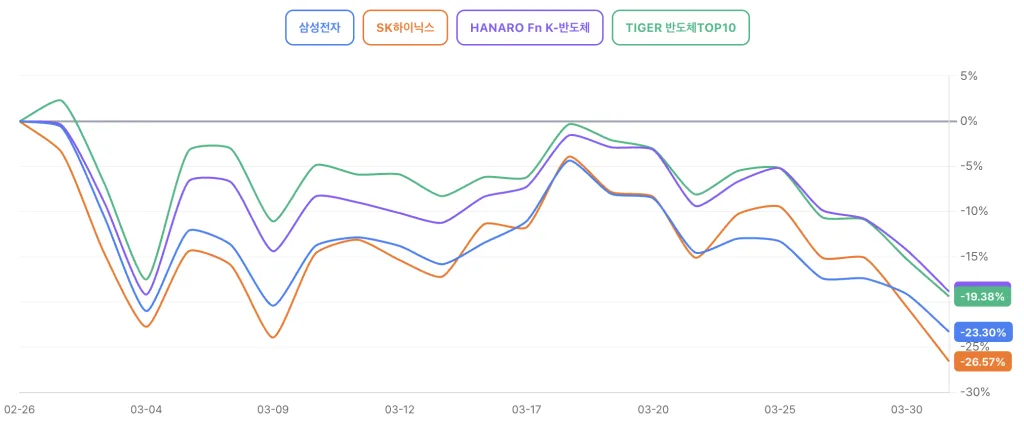Click the green -19.38% value badge
Image resolution: width=1024 pixels, height=428 pixels.
[x=984, y=296]
